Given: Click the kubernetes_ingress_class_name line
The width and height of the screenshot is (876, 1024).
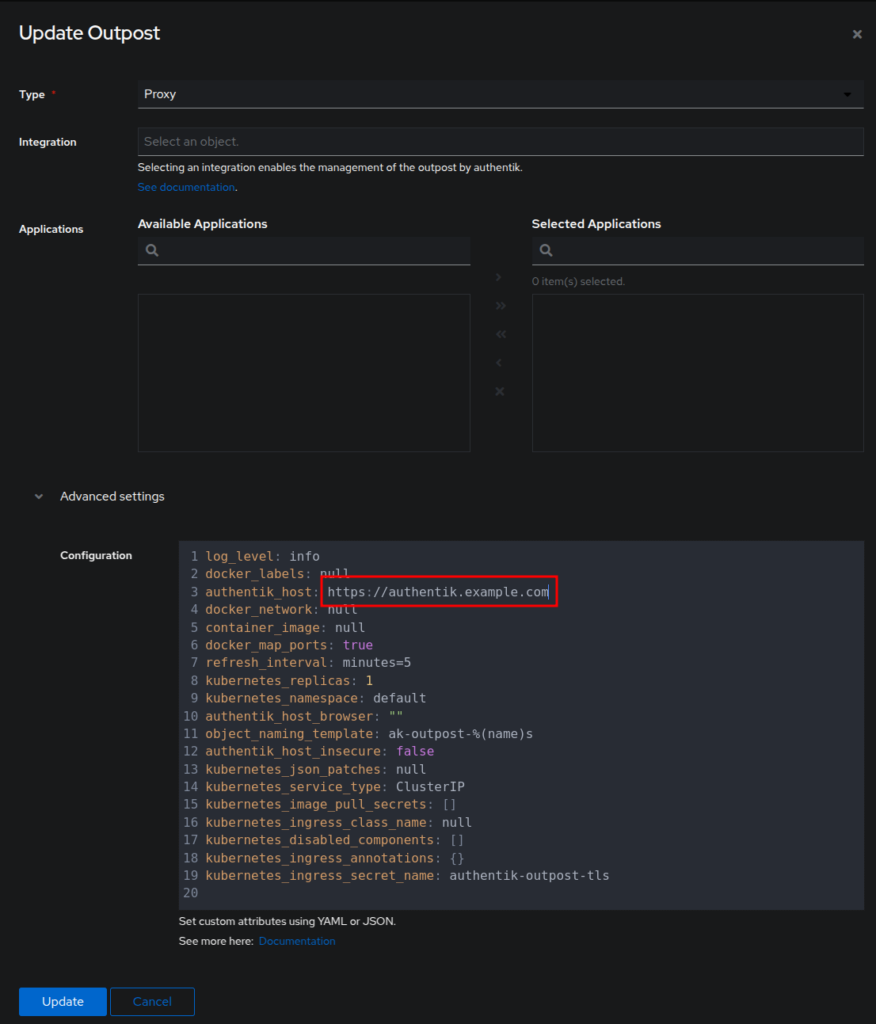Looking at the screenshot, I should coord(338,823).
